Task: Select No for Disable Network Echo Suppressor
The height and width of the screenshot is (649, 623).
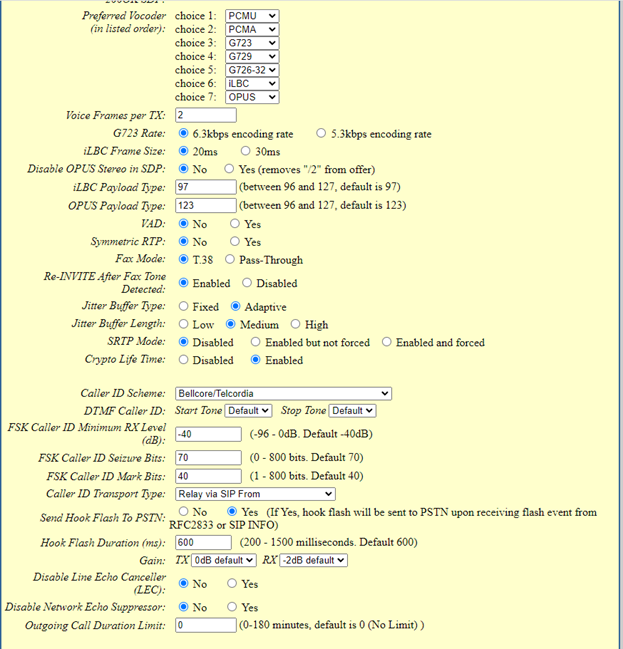Action: coord(183,607)
